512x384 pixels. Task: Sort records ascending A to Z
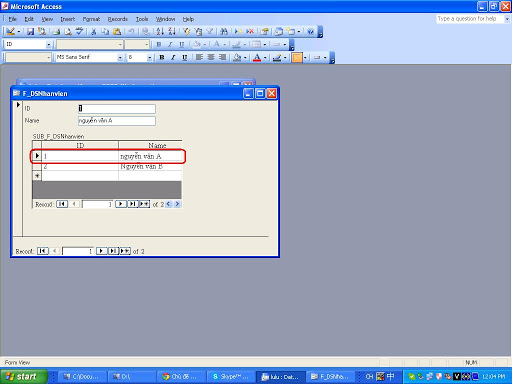pos(160,32)
